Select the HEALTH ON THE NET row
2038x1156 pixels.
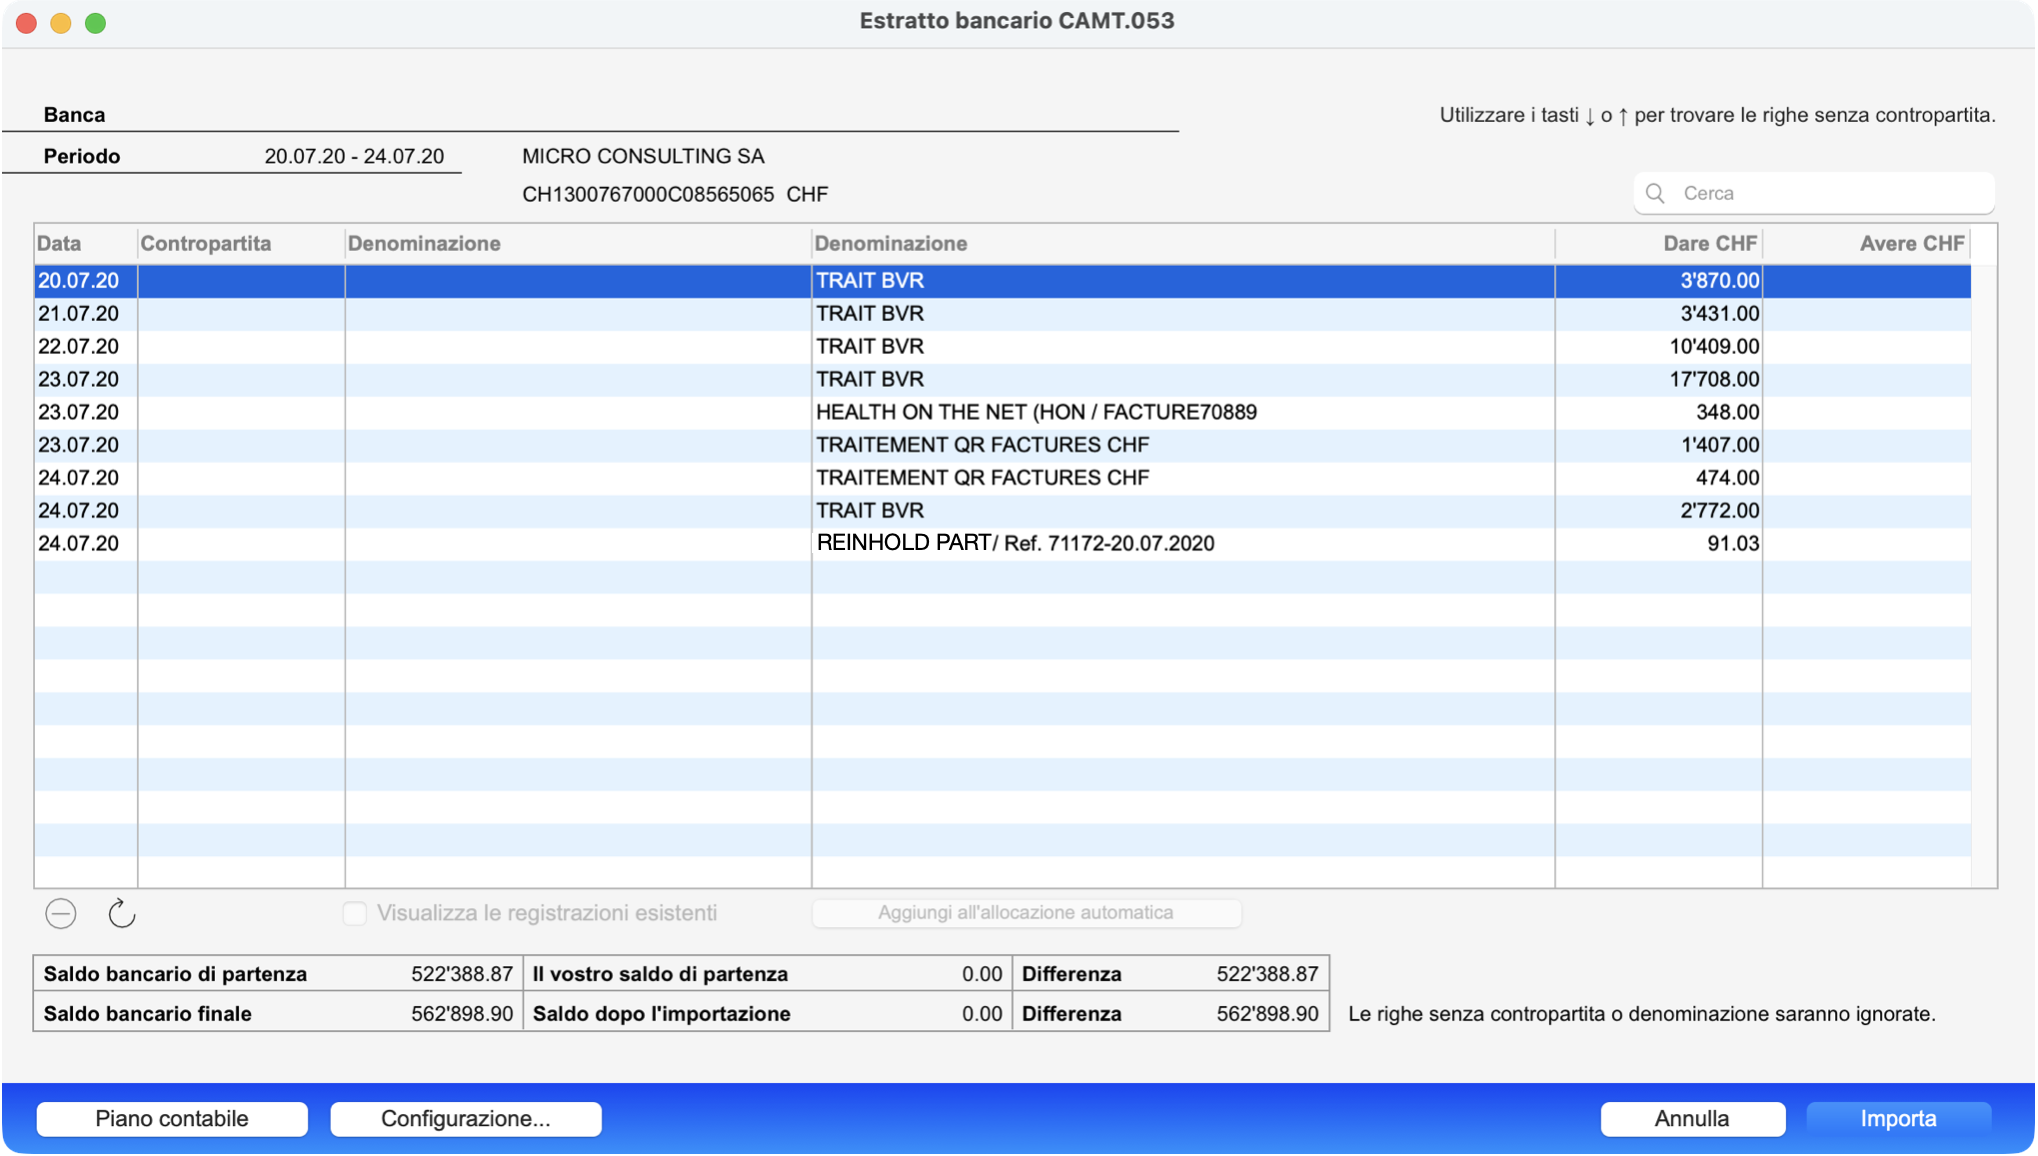1035,412
